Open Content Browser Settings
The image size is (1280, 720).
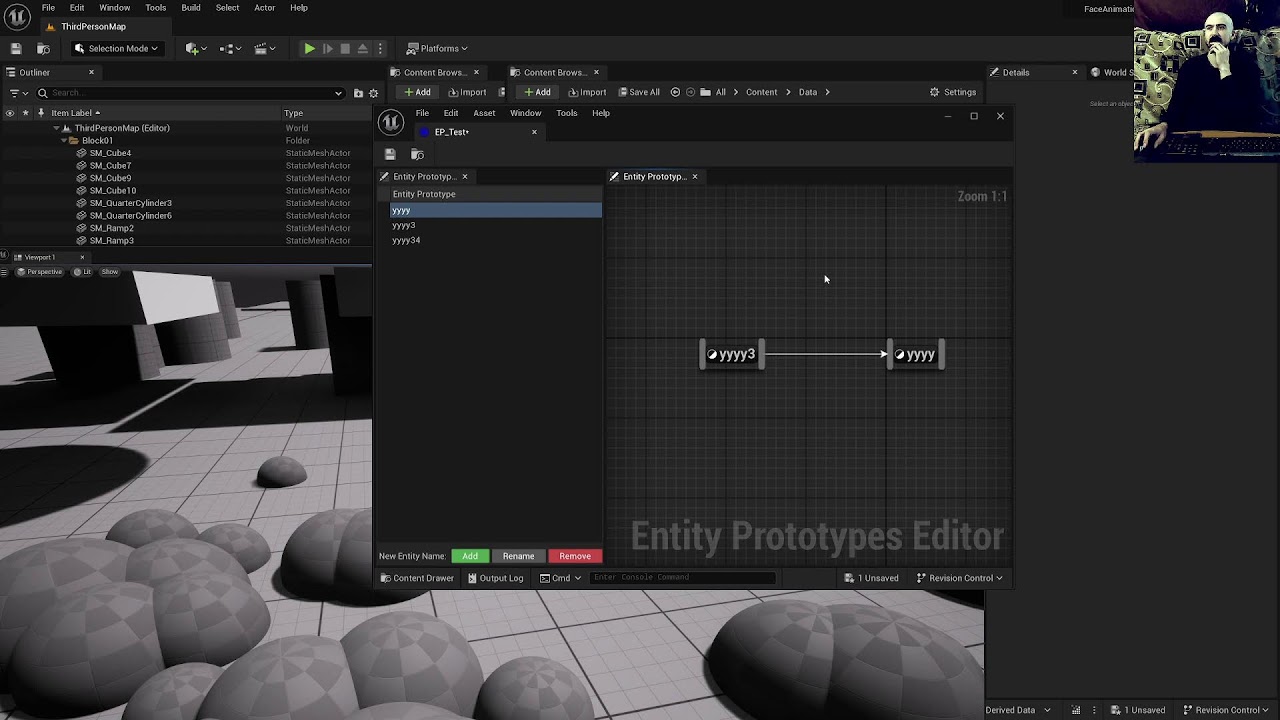point(953,92)
